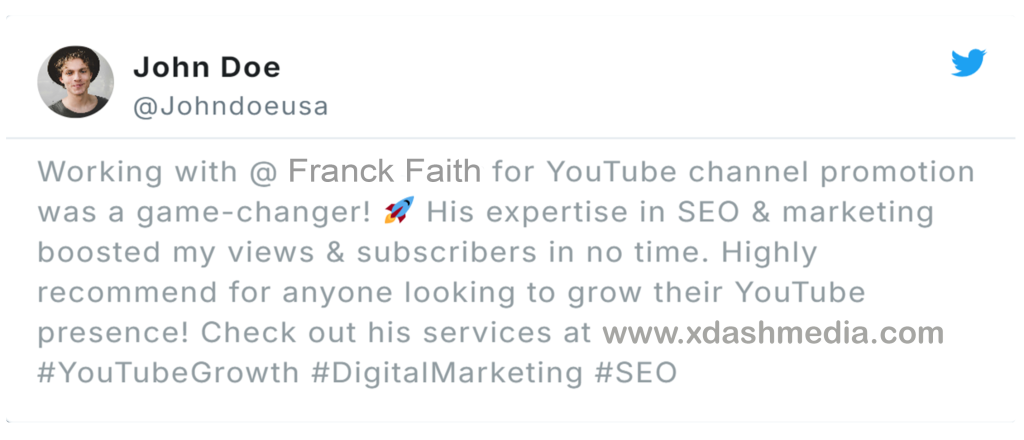The image size is (1024, 440).
Task: Open the @Johndoeusa handle
Action: (230, 106)
